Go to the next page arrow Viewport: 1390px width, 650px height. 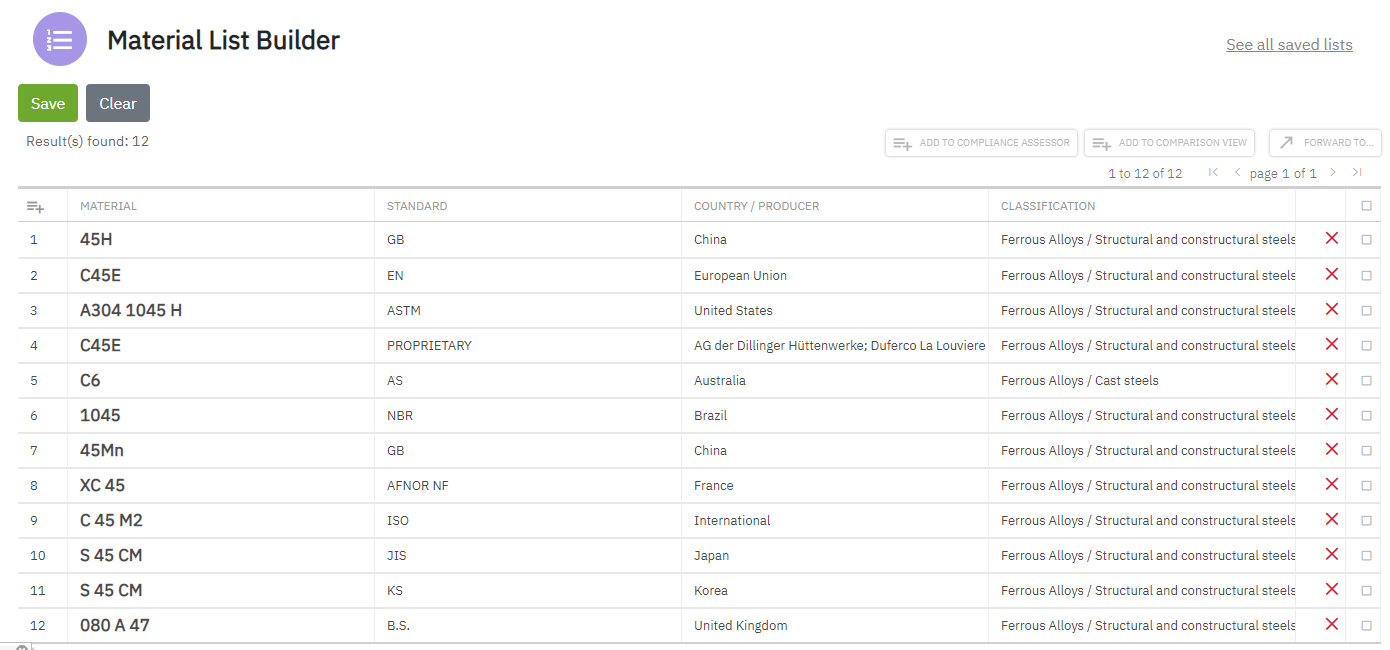1332,173
